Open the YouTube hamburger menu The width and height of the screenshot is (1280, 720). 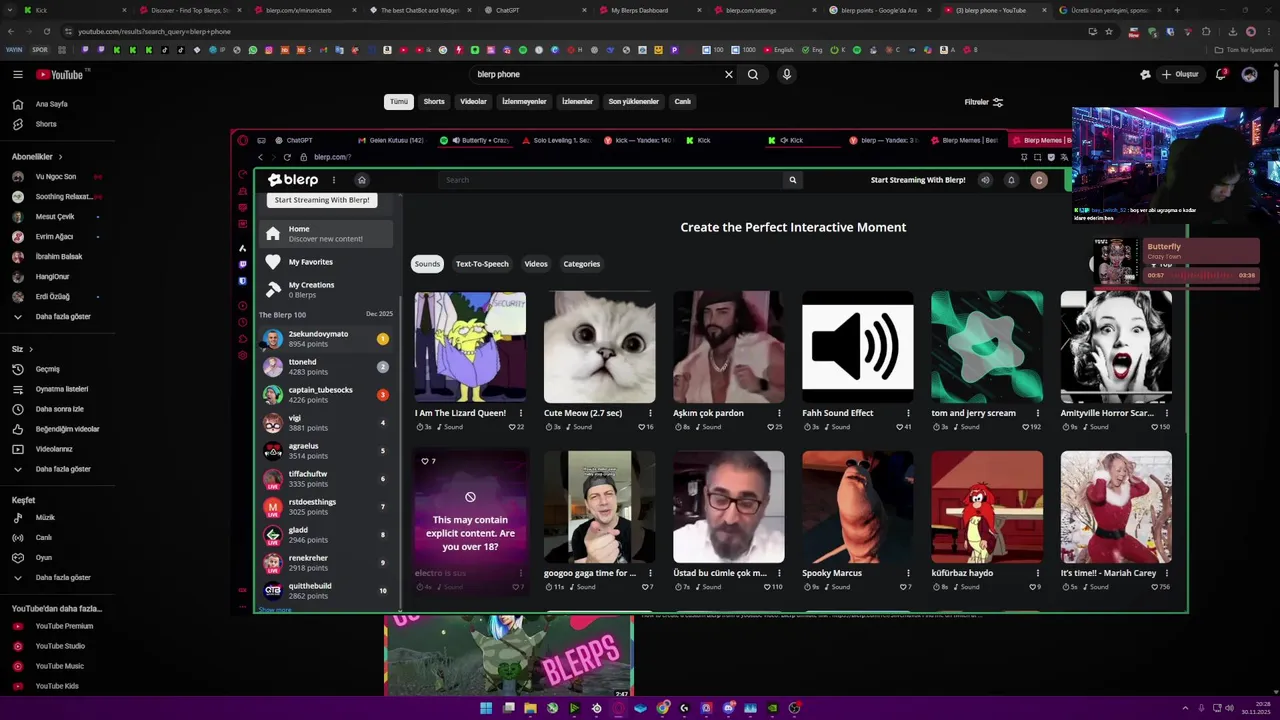17,74
